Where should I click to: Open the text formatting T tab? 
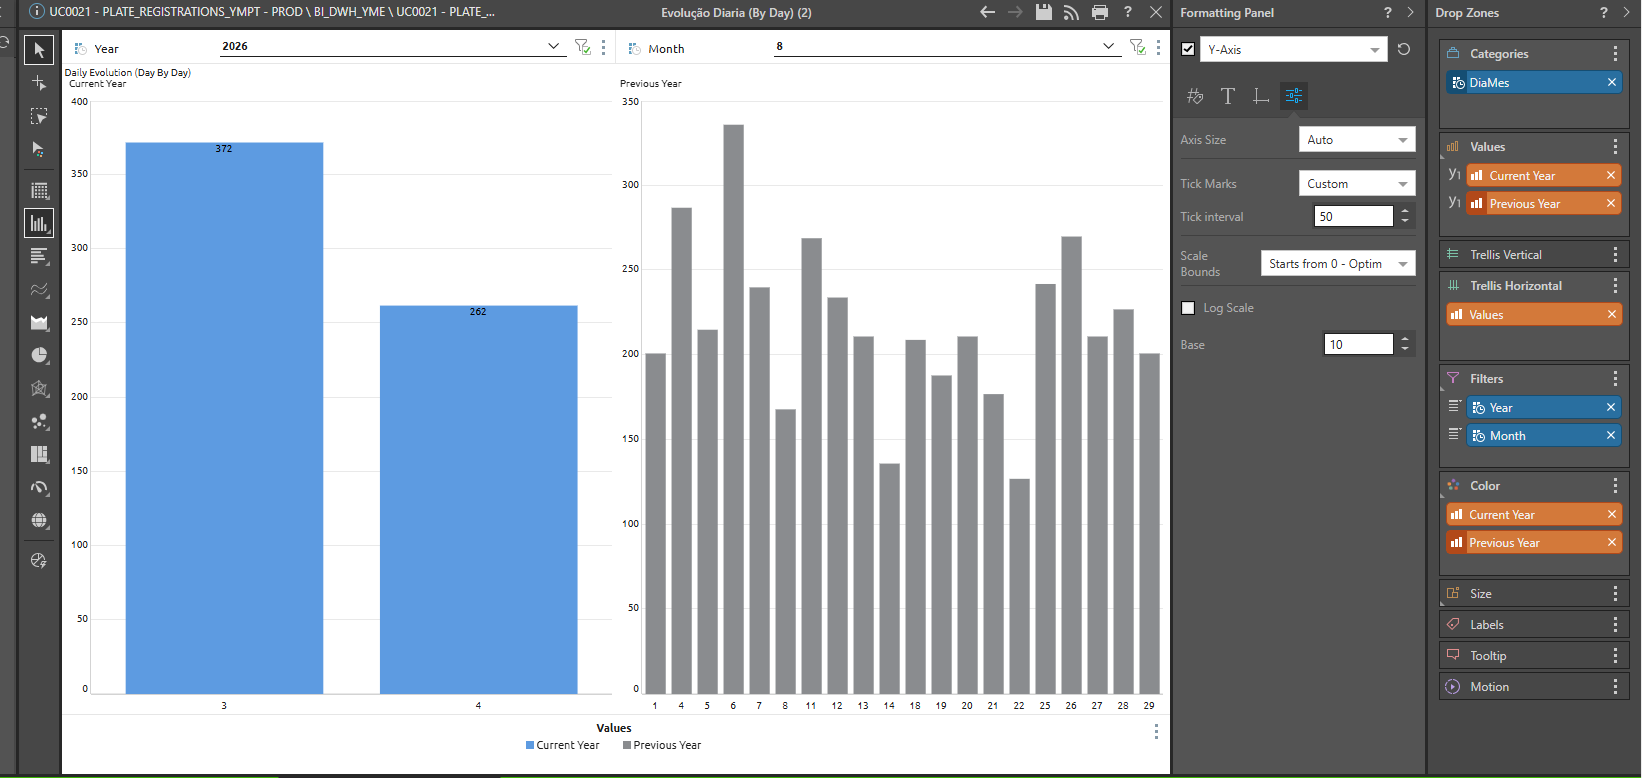1228,96
